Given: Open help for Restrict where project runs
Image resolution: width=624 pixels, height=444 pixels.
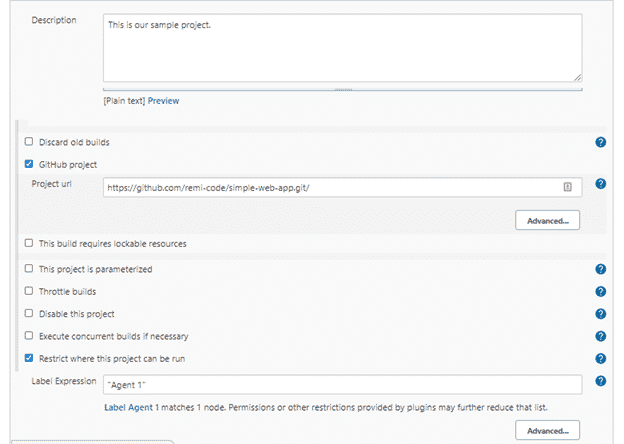Looking at the screenshot, I should pos(601,358).
